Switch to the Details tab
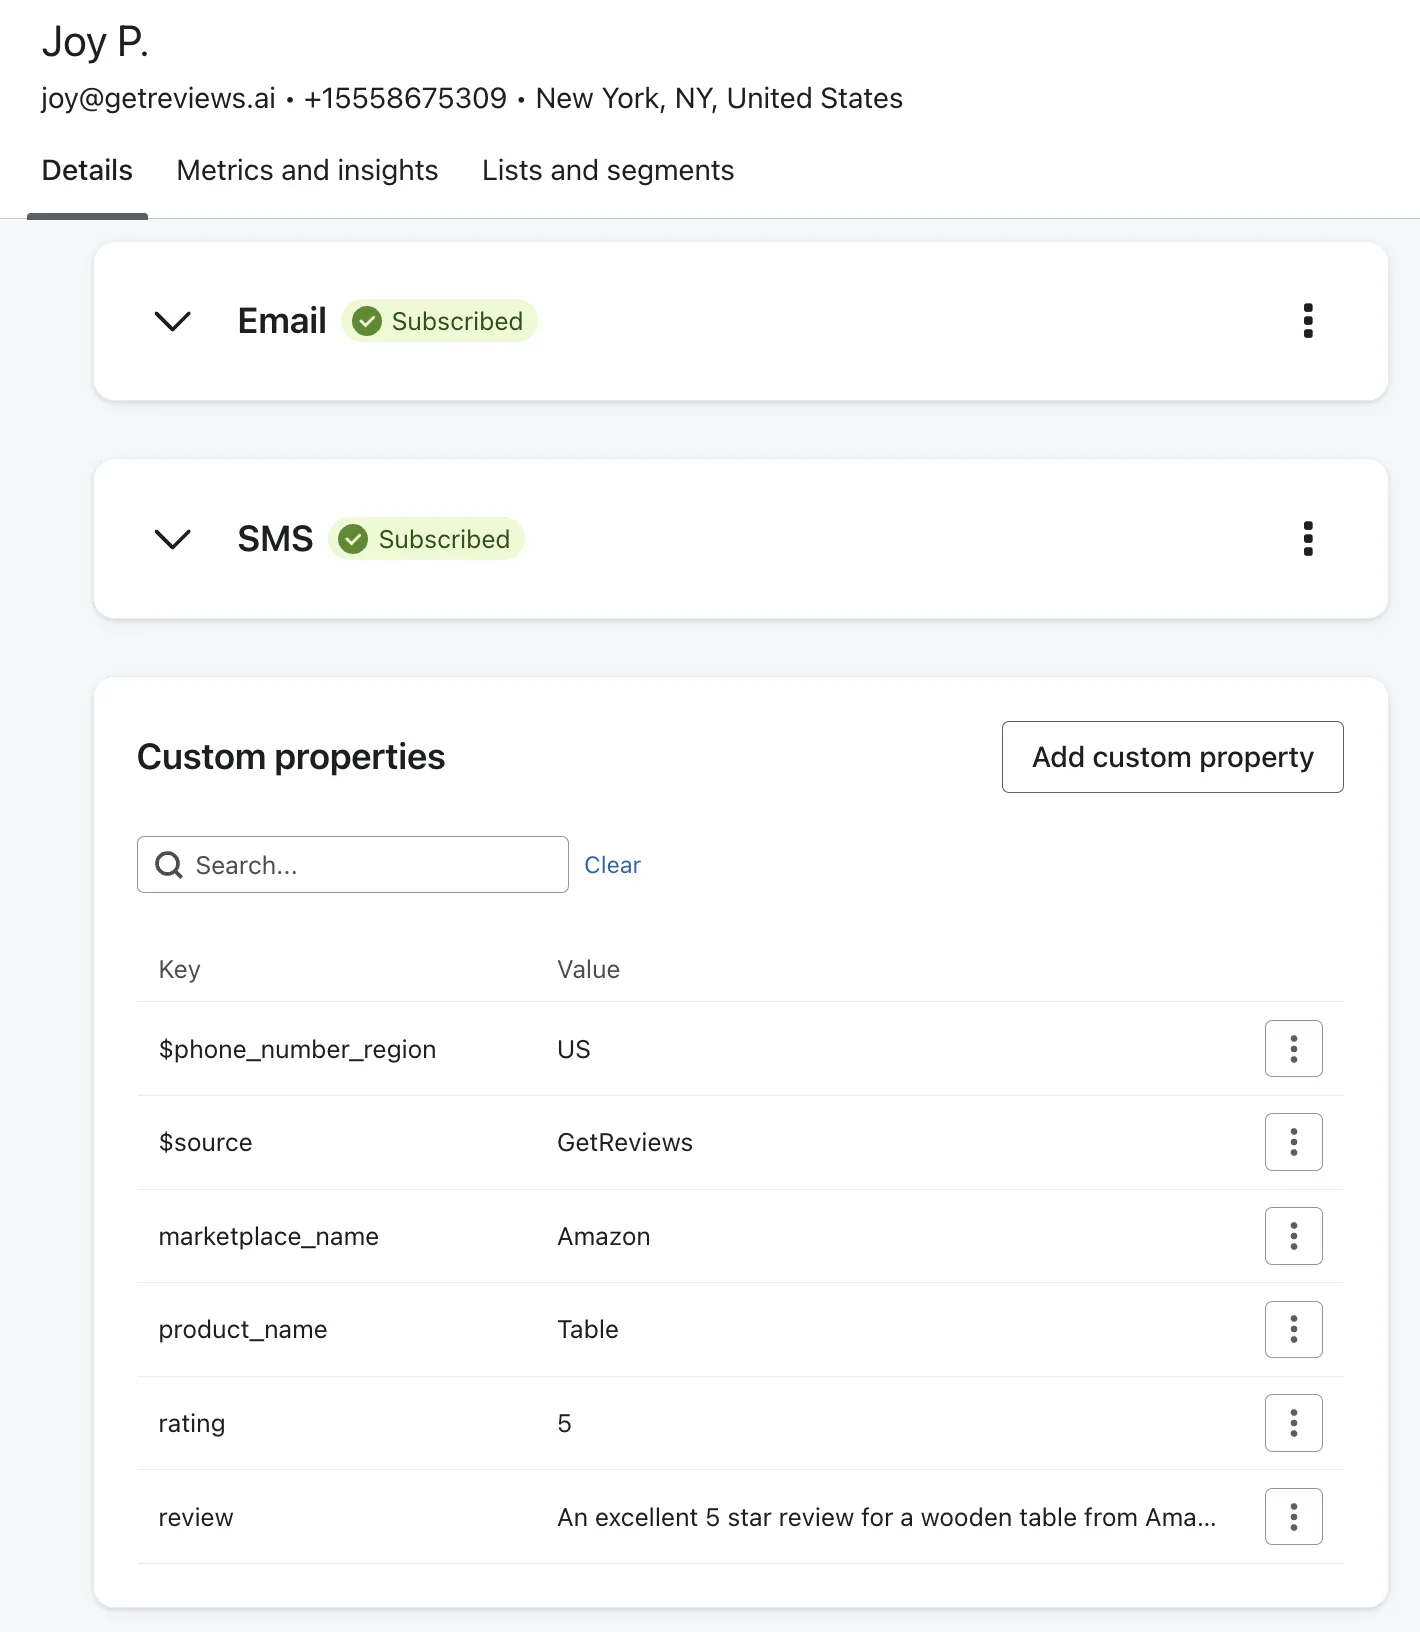This screenshot has width=1420, height=1632. [x=87, y=170]
